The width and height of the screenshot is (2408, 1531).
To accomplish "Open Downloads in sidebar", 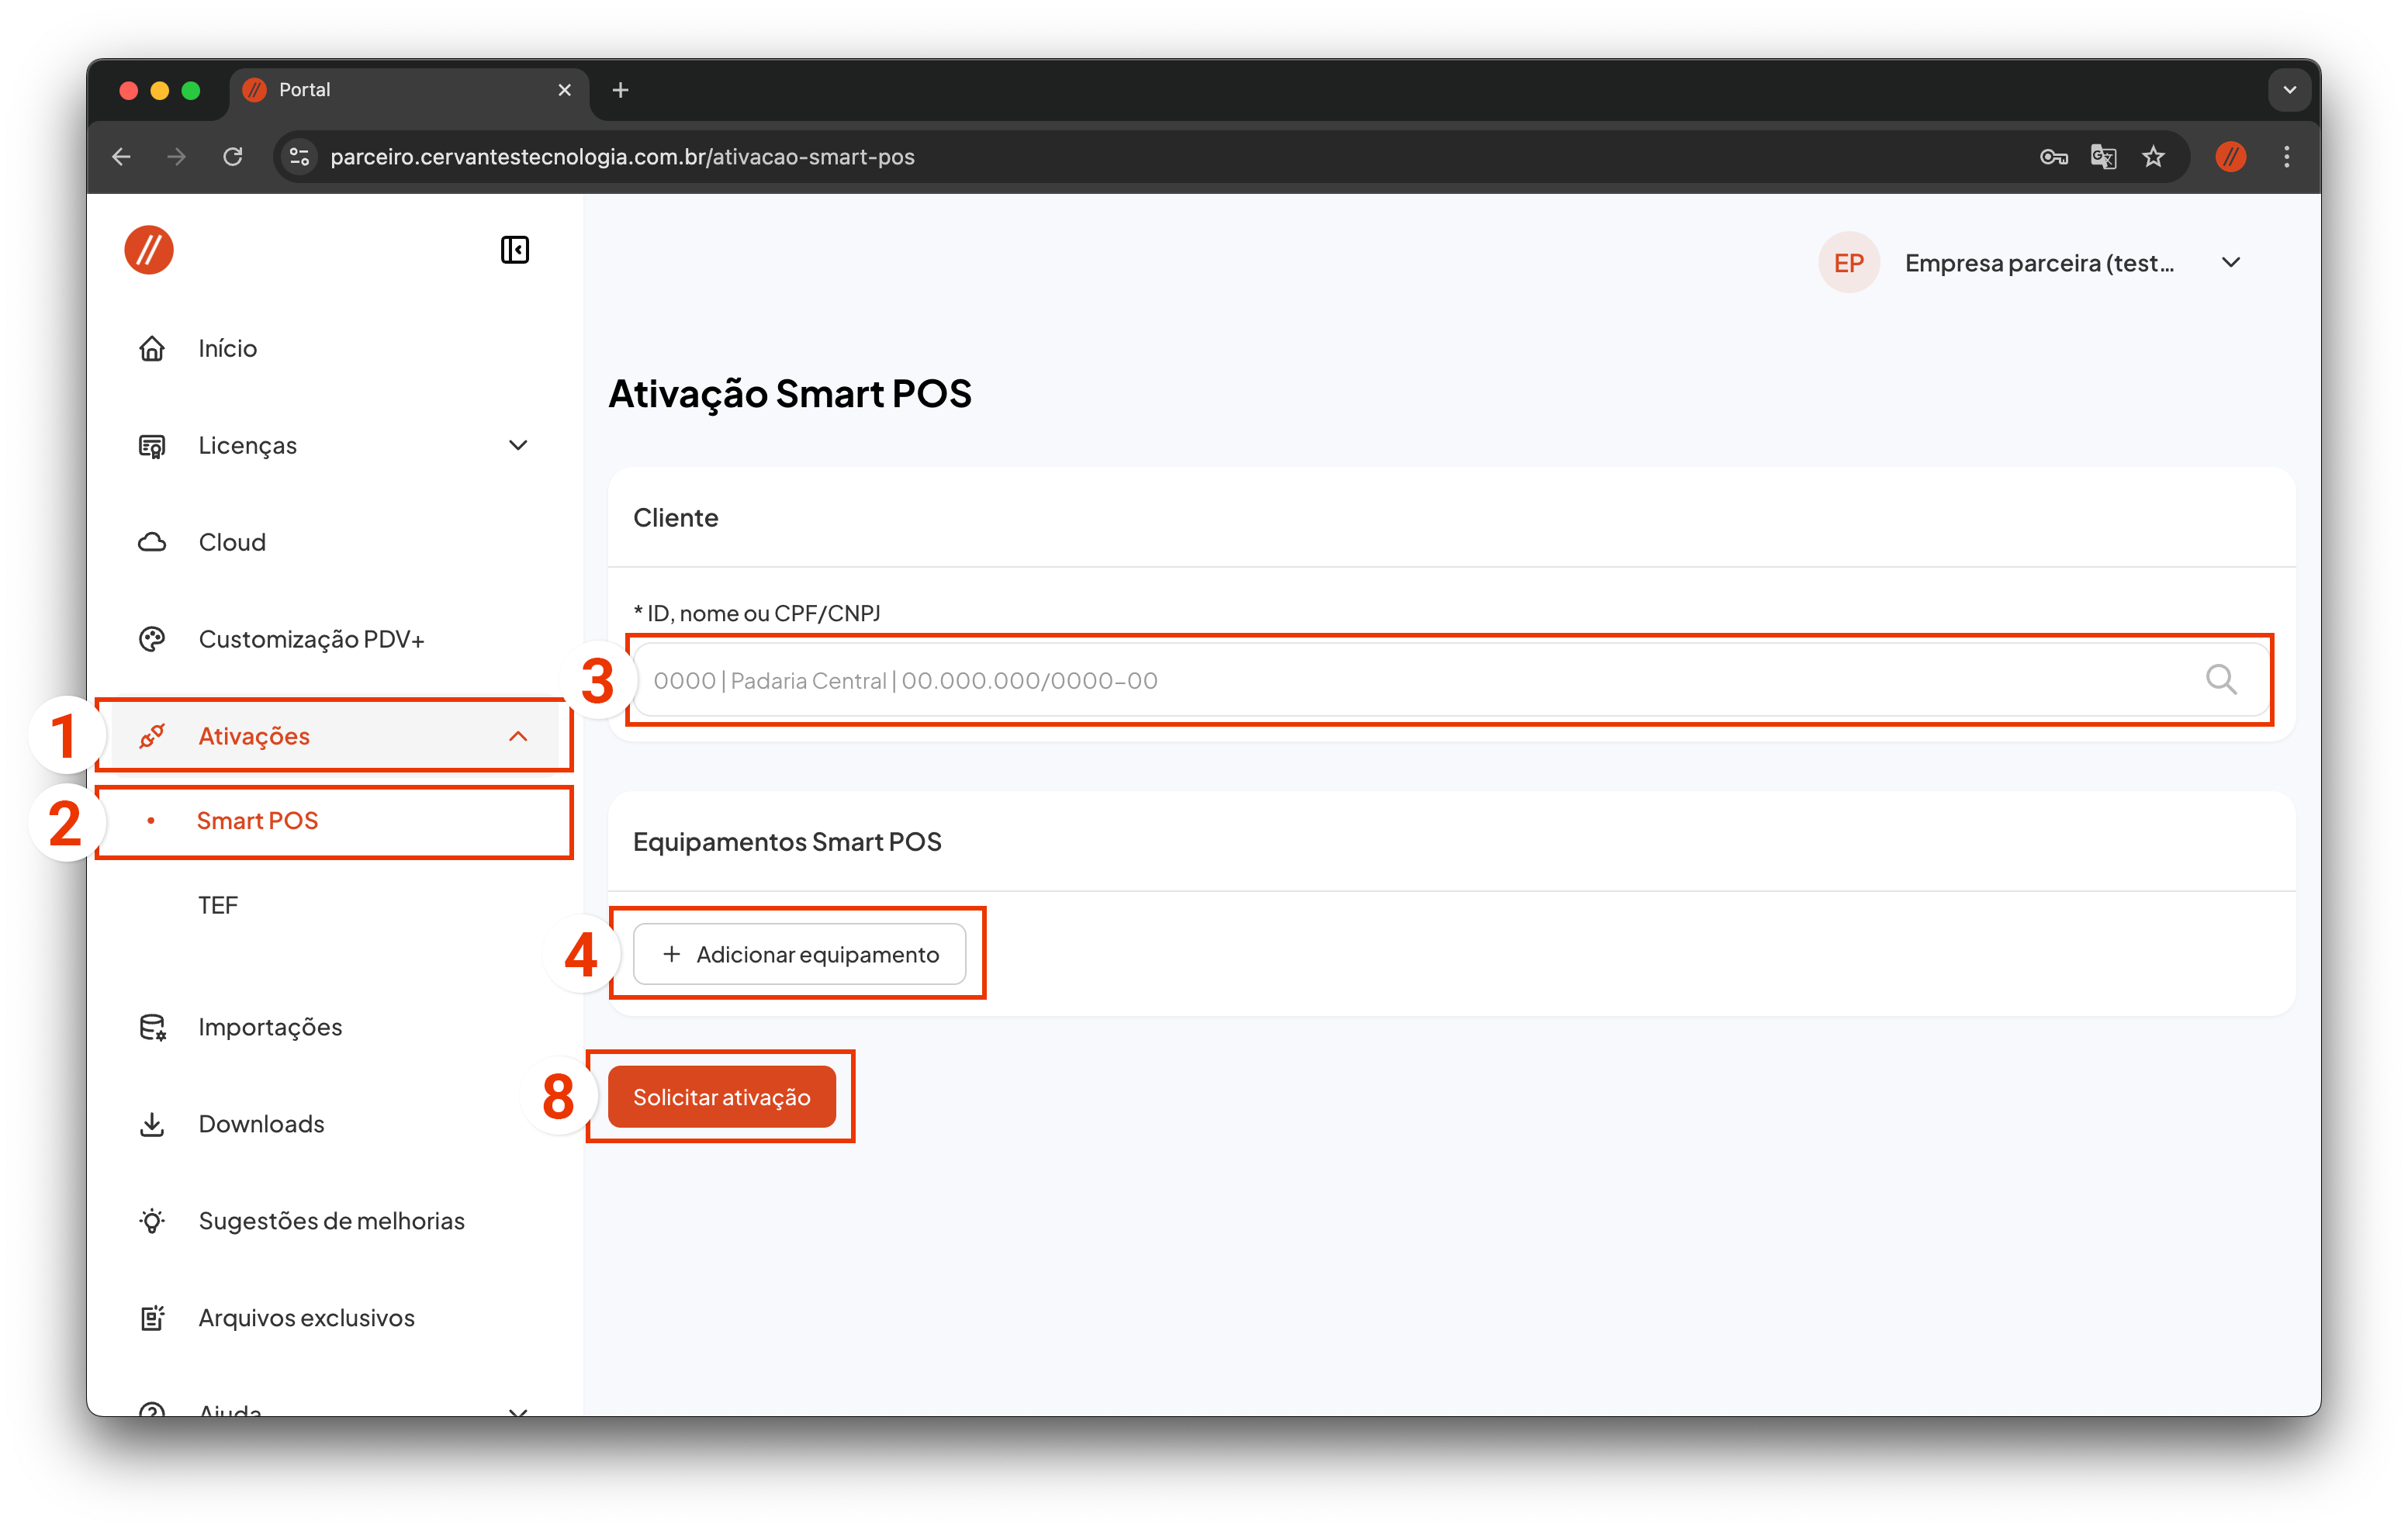I will tap(261, 1124).
